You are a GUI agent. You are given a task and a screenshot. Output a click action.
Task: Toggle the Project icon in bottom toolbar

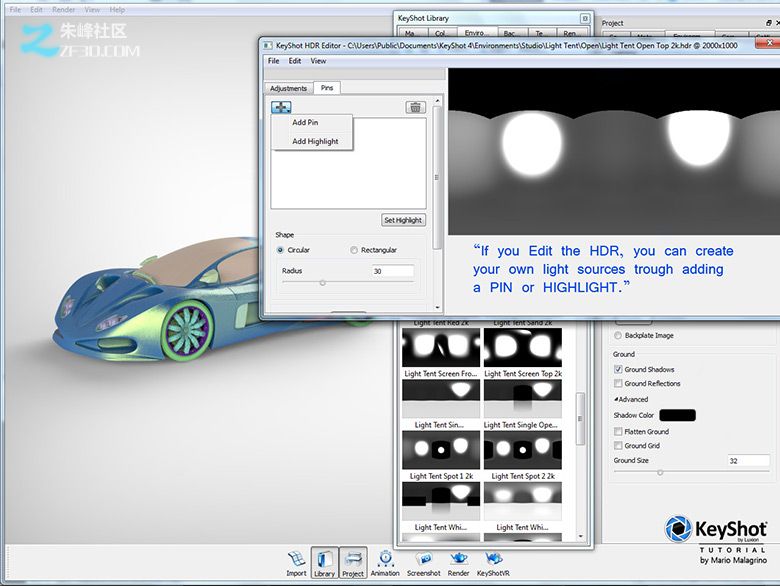point(353,563)
